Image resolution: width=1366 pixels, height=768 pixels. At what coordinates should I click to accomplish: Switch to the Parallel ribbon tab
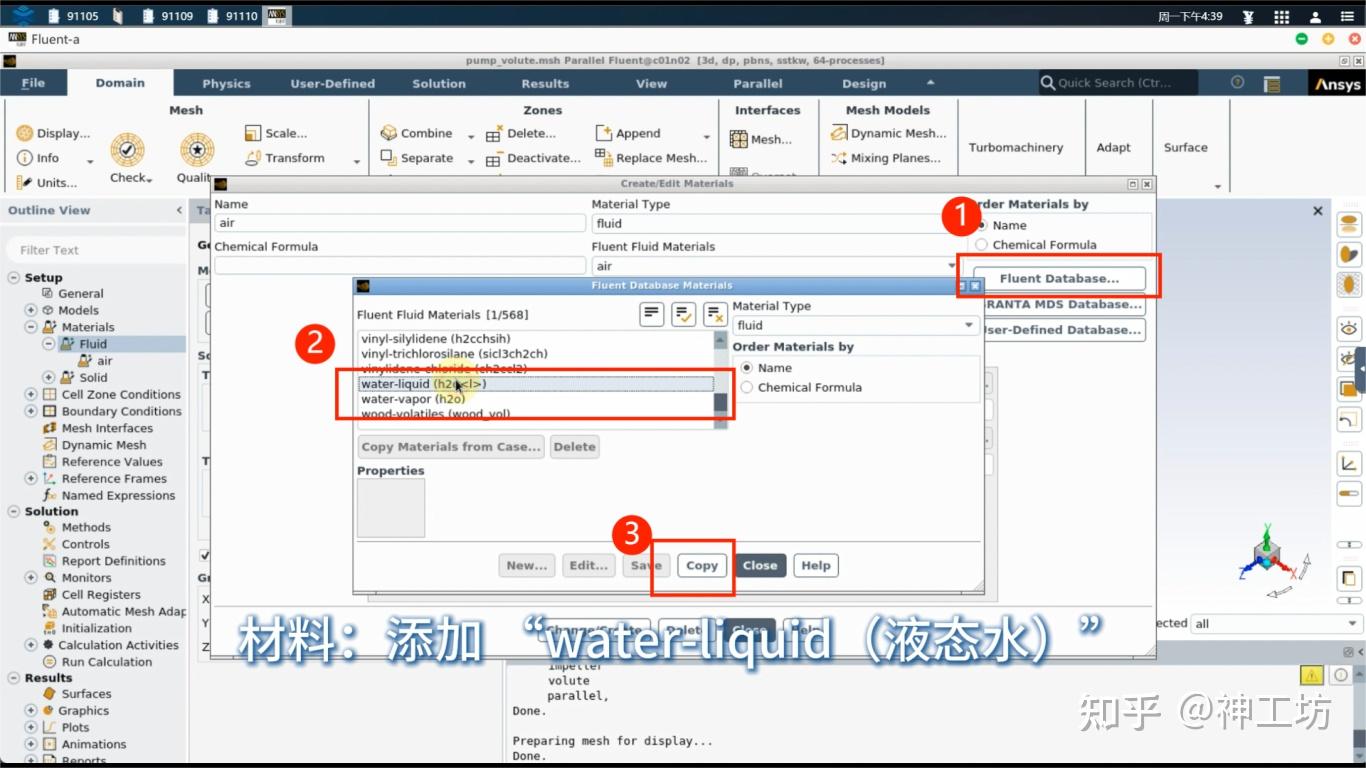758,84
